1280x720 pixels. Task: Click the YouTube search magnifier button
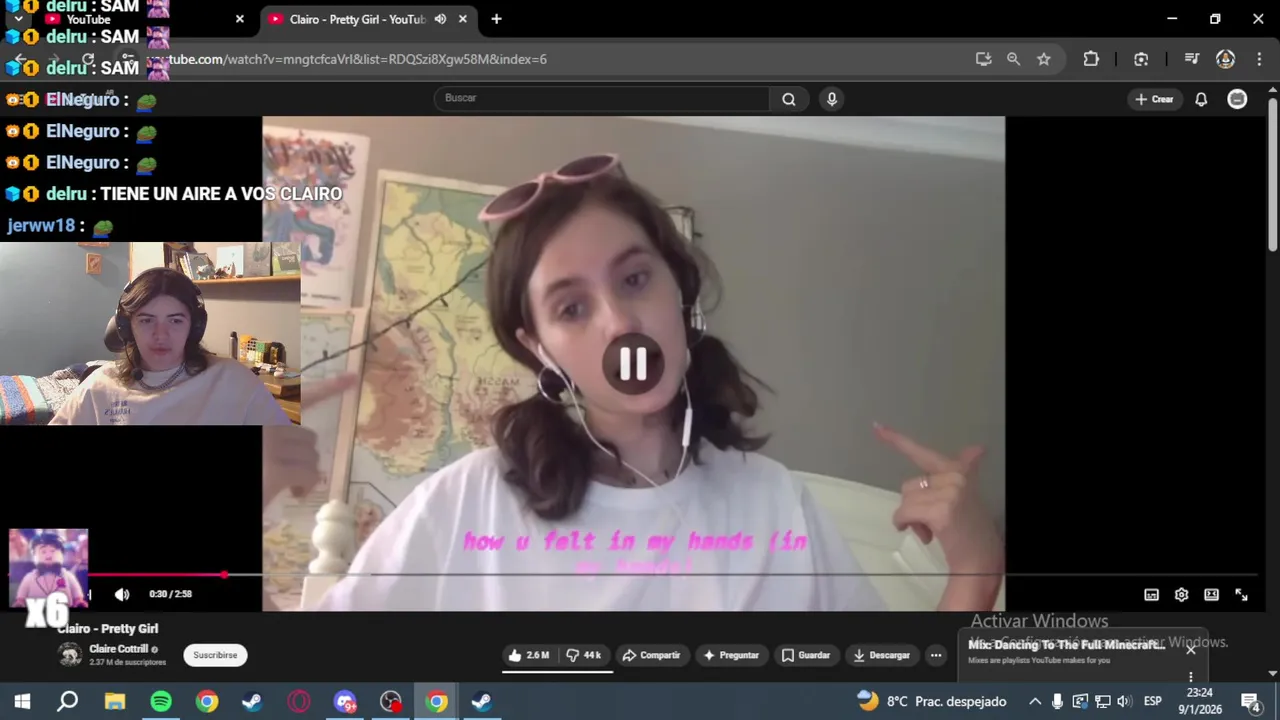coord(789,98)
